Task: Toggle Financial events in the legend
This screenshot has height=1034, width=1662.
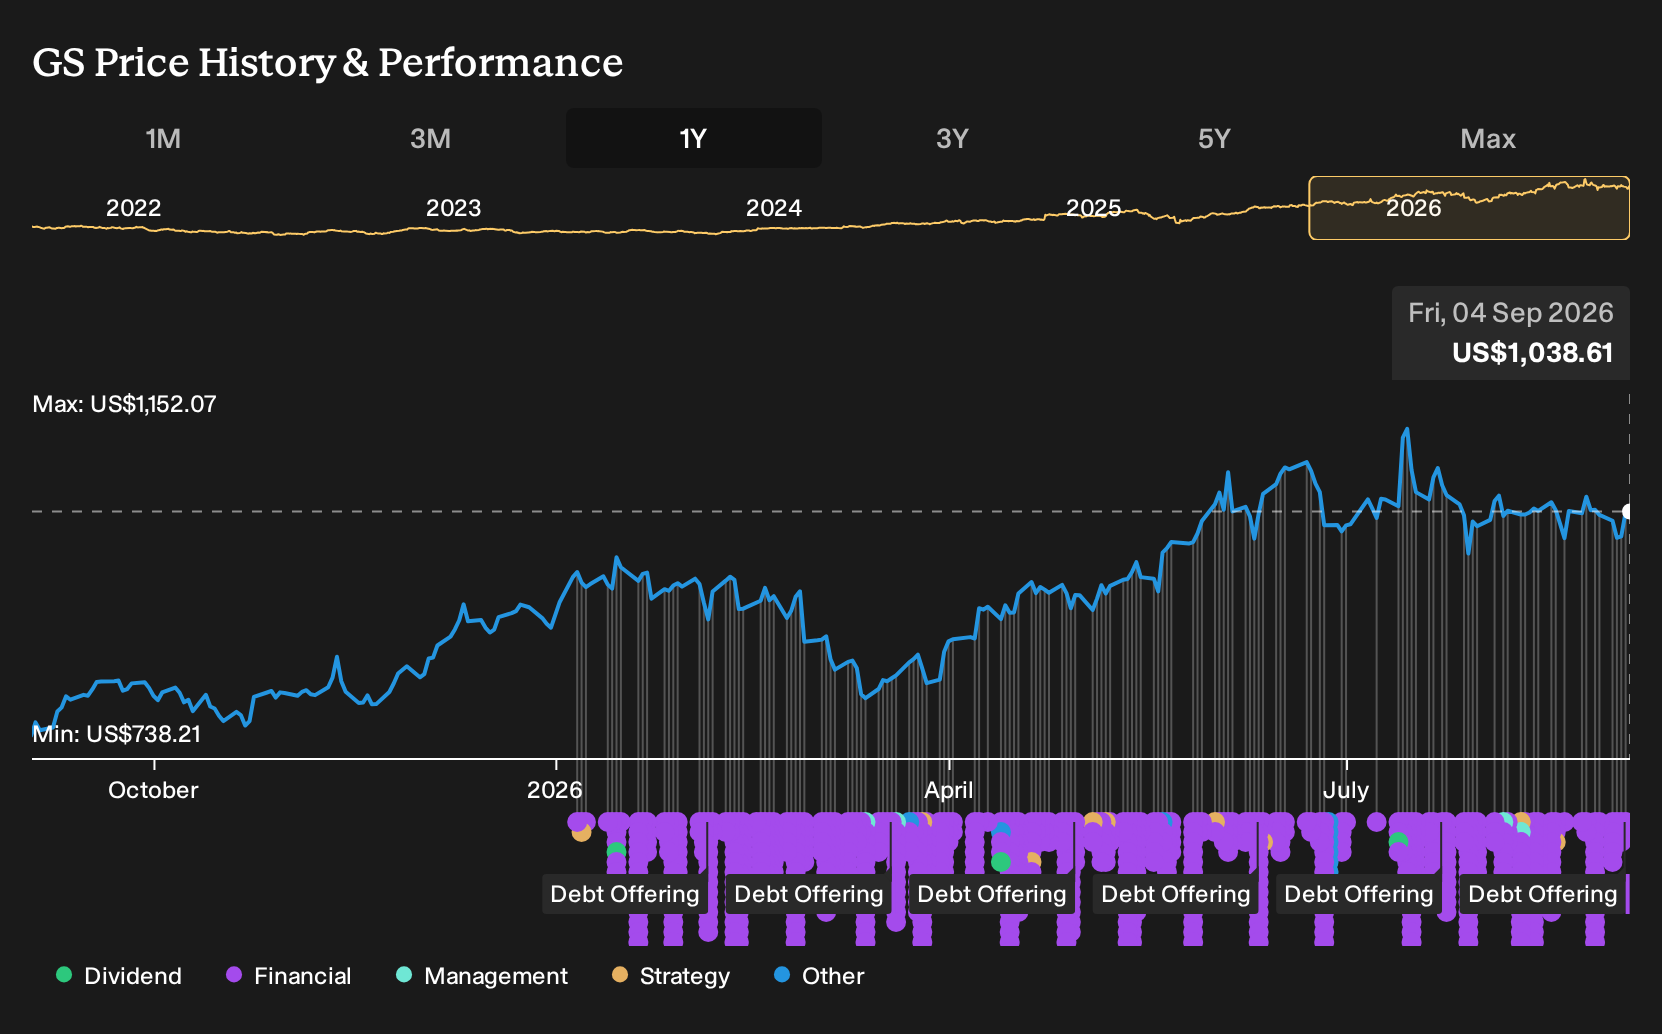Action: (288, 976)
